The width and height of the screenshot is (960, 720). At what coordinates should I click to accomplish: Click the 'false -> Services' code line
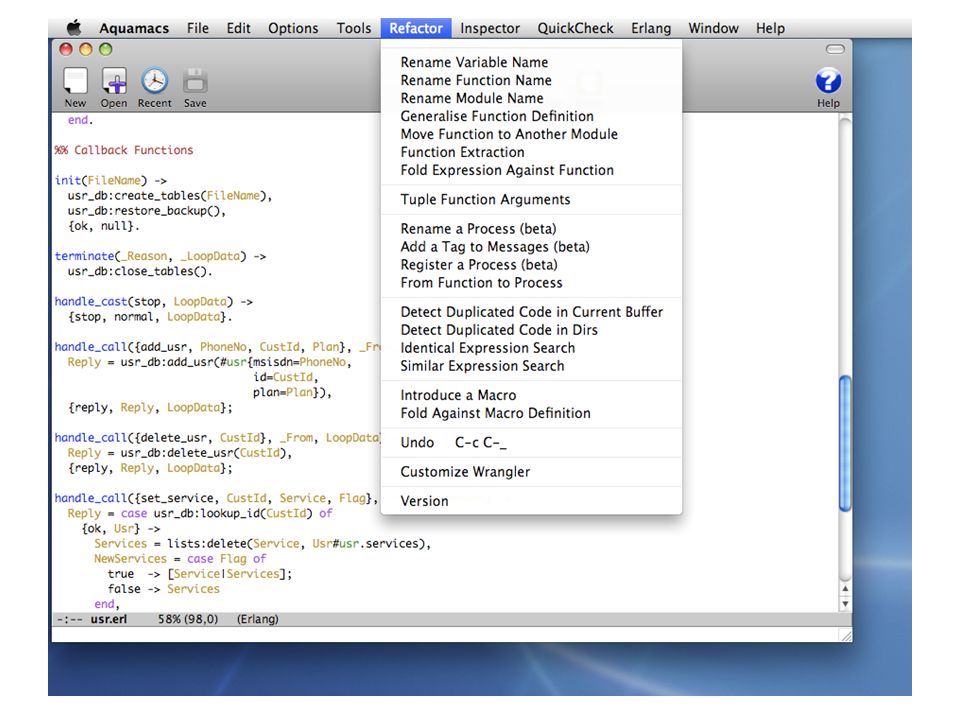163,589
